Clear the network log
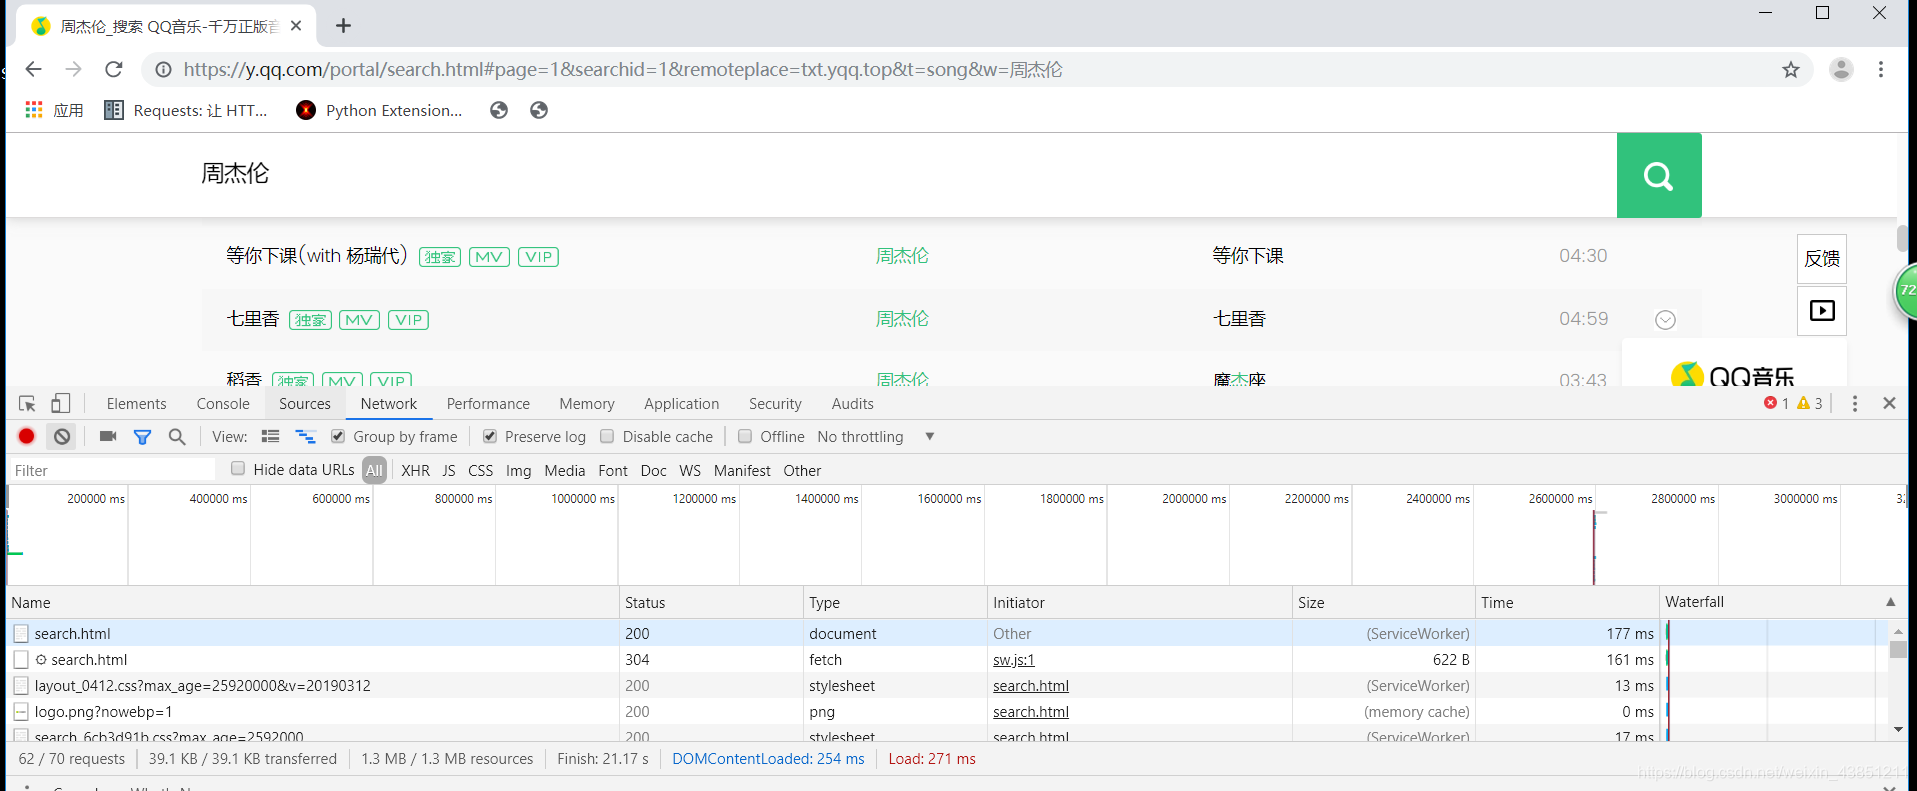 click(x=62, y=437)
